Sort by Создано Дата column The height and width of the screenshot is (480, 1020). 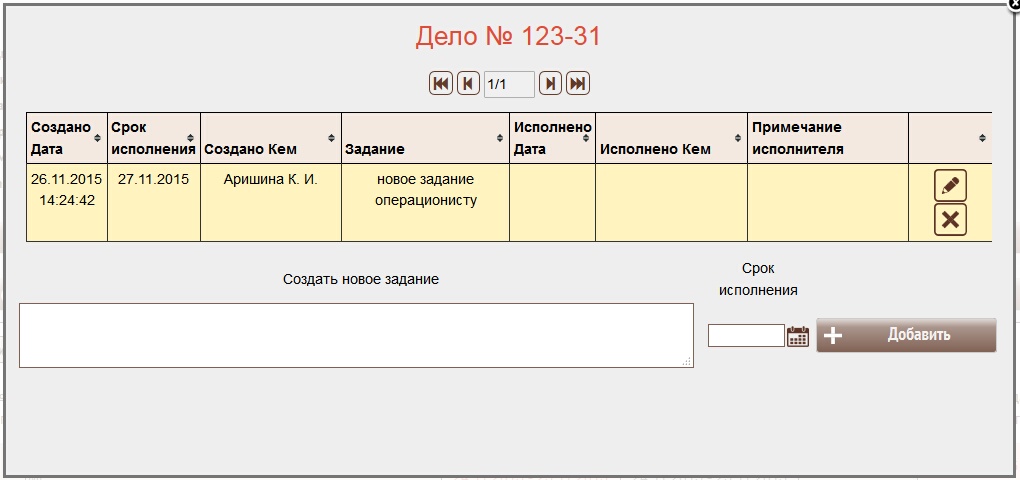tap(66, 138)
